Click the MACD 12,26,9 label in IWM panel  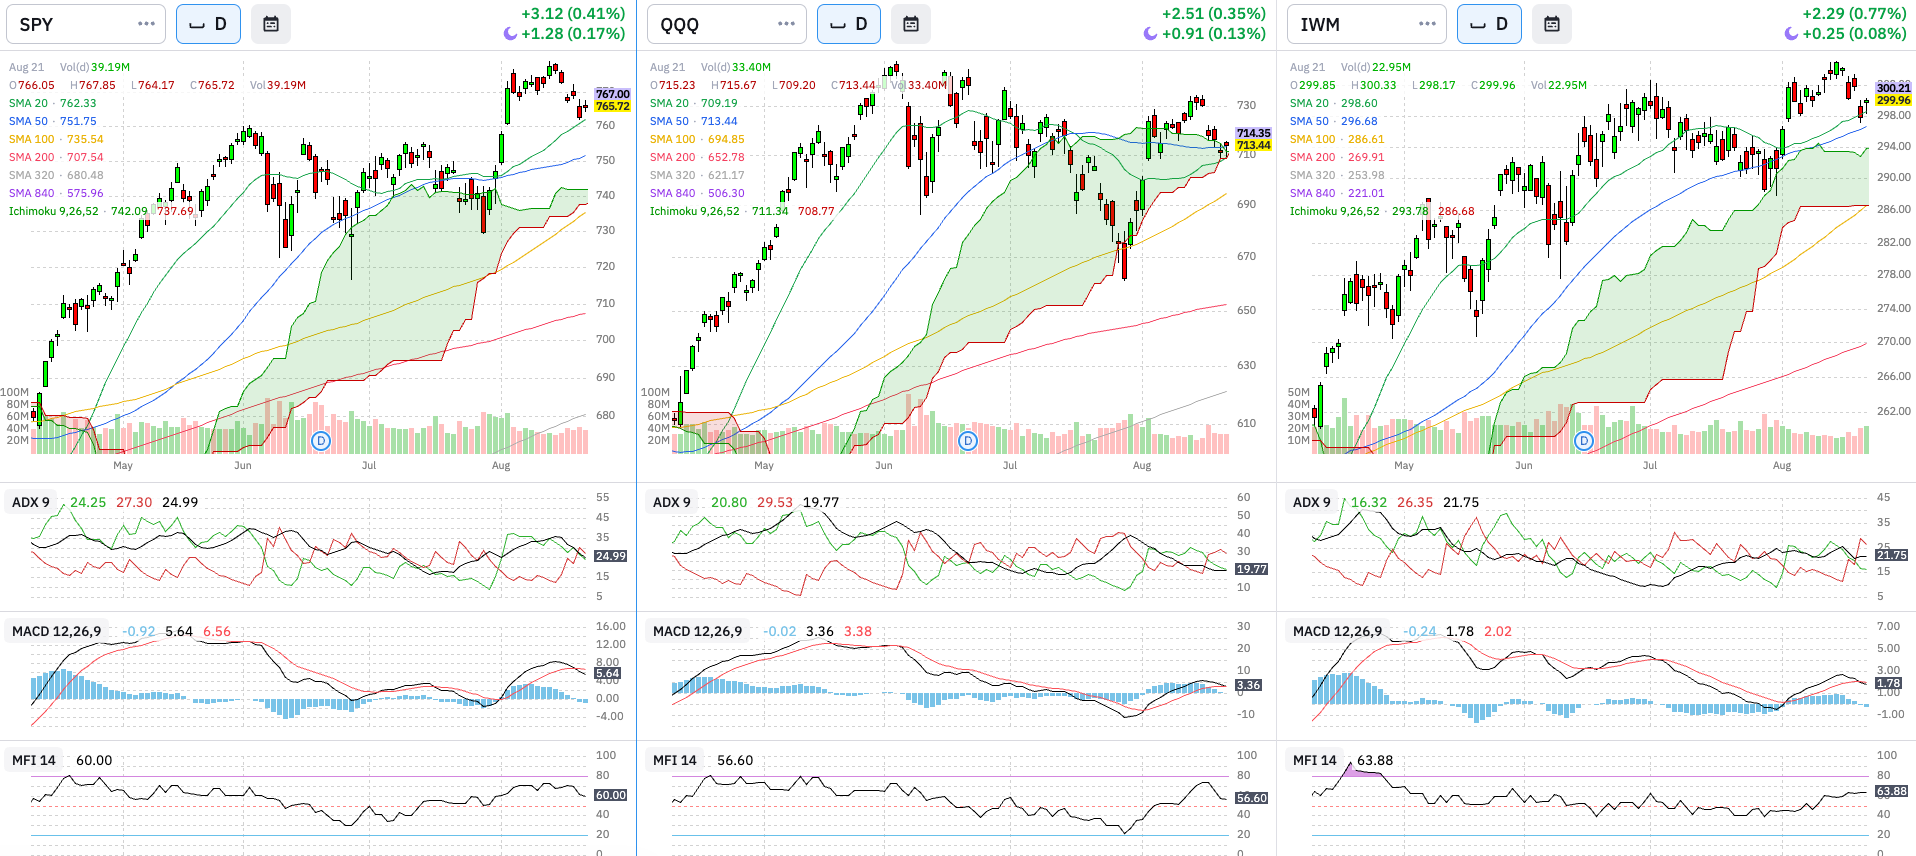point(1338,631)
